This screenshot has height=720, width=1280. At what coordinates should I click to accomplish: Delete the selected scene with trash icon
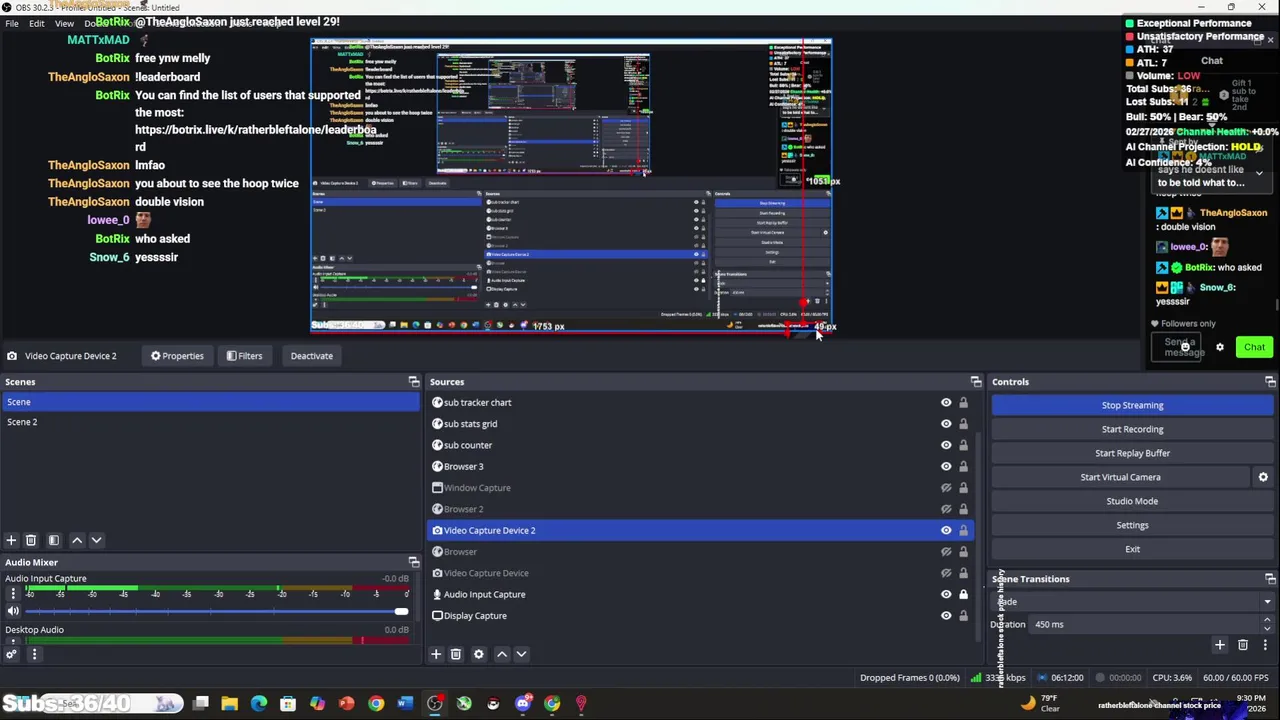pyautogui.click(x=31, y=540)
